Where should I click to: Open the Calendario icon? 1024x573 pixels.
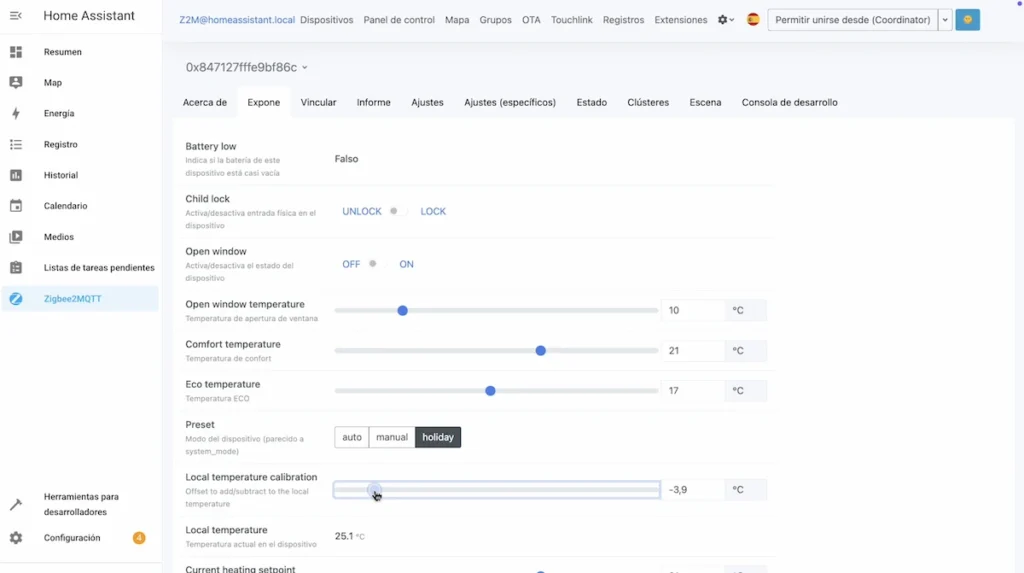[16, 206]
